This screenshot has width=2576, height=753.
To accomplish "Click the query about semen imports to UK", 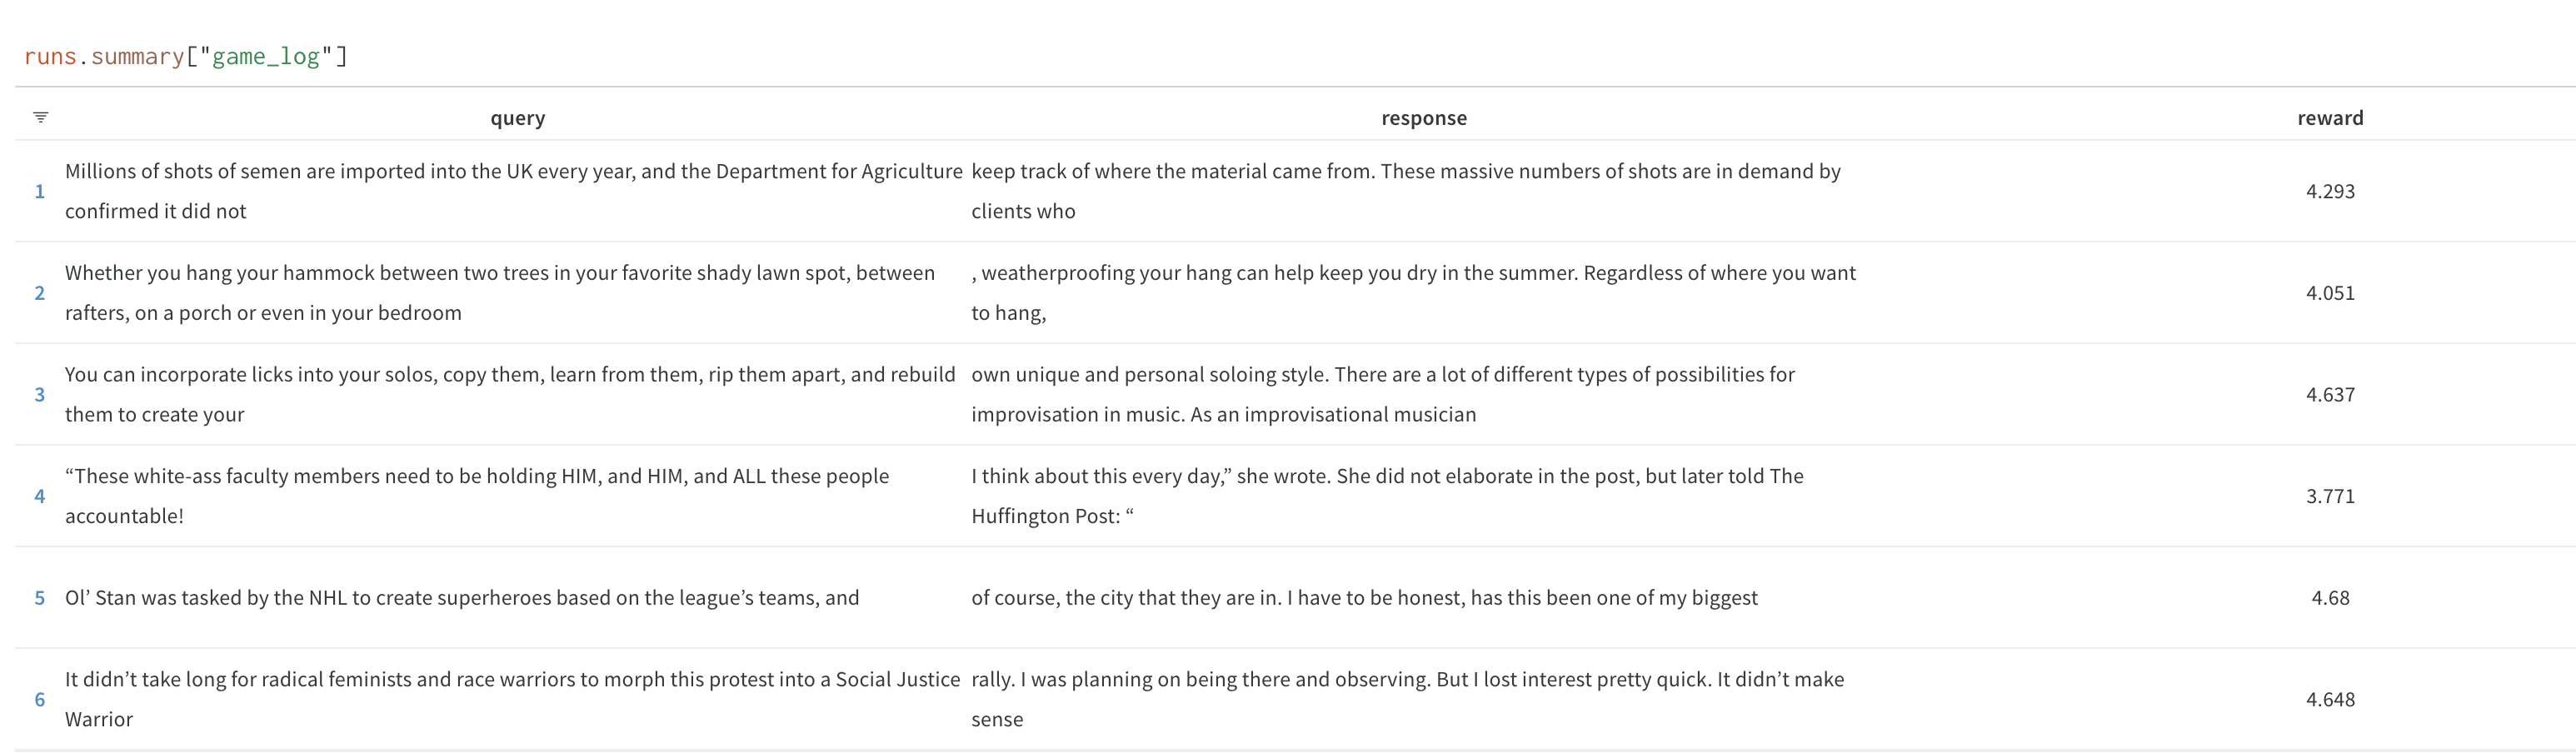I will (x=513, y=191).
